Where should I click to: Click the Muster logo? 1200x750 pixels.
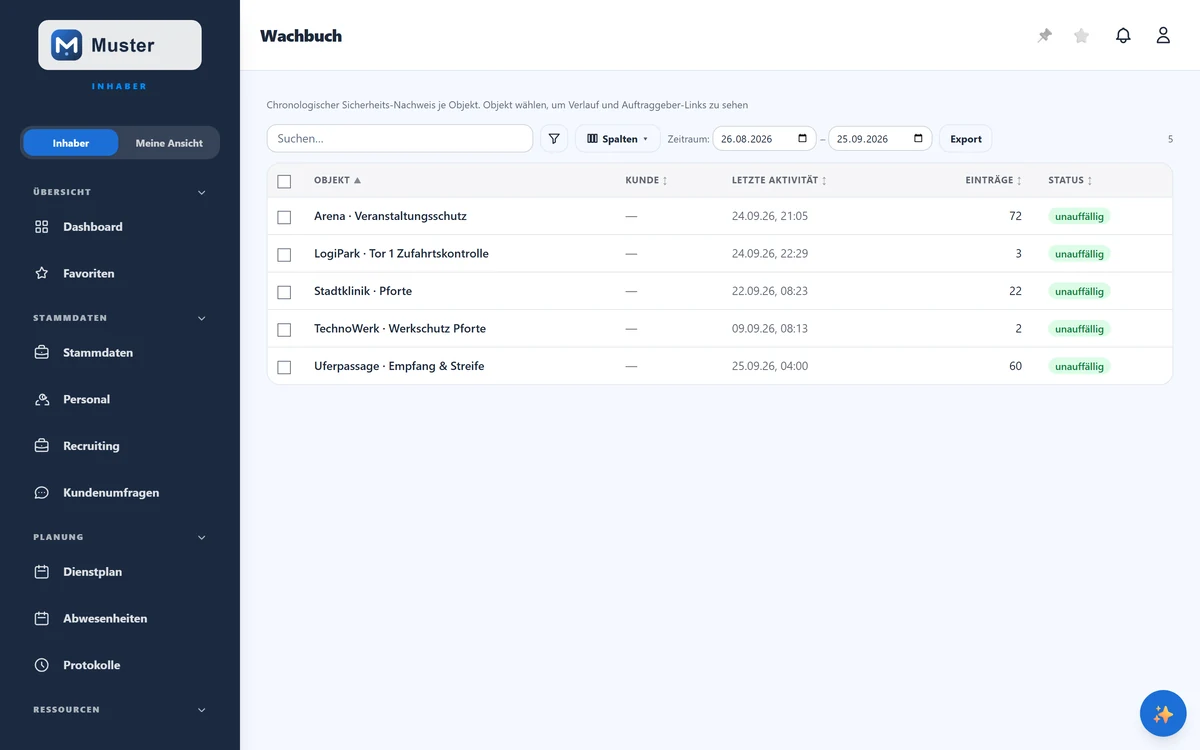pyautogui.click(x=120, y=45)
